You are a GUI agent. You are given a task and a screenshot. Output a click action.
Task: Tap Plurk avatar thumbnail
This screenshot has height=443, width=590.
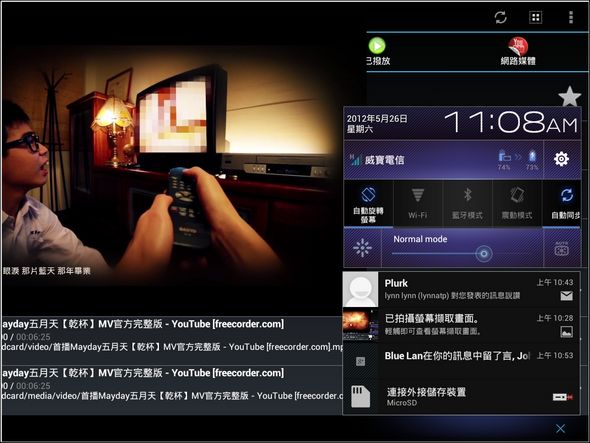coord(360,289)
